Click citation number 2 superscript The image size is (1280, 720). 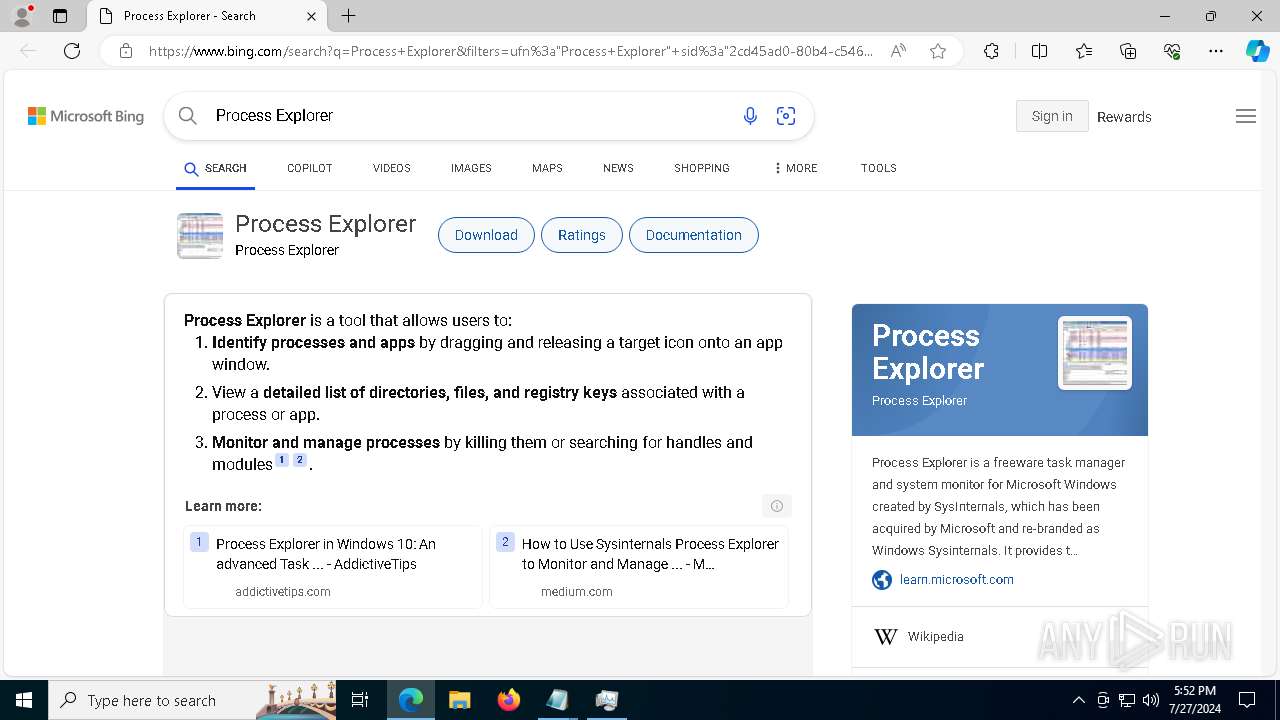pos(299,460)
